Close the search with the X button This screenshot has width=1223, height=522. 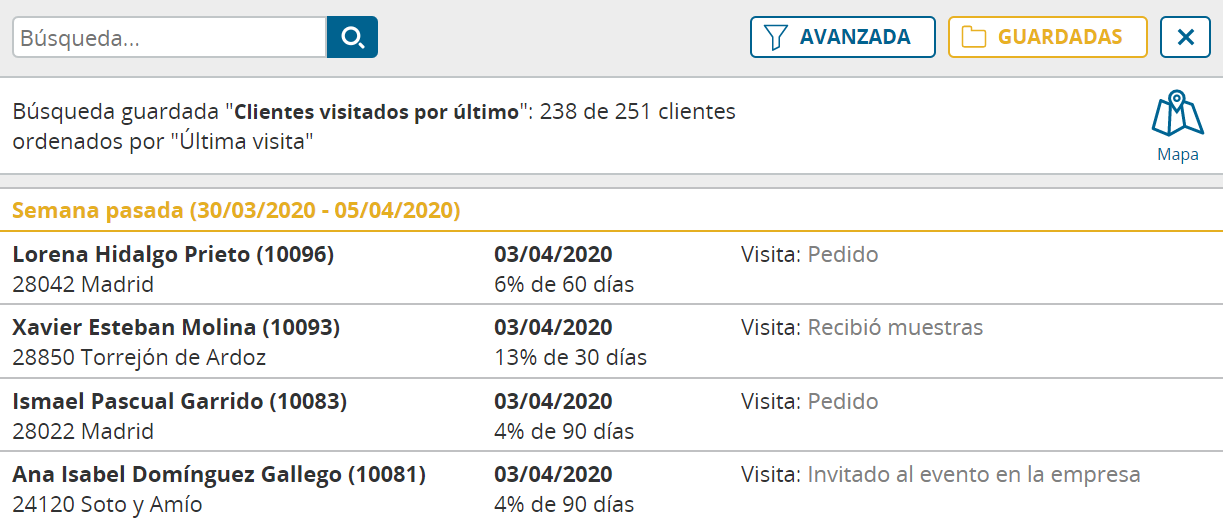pos(1185,37)
